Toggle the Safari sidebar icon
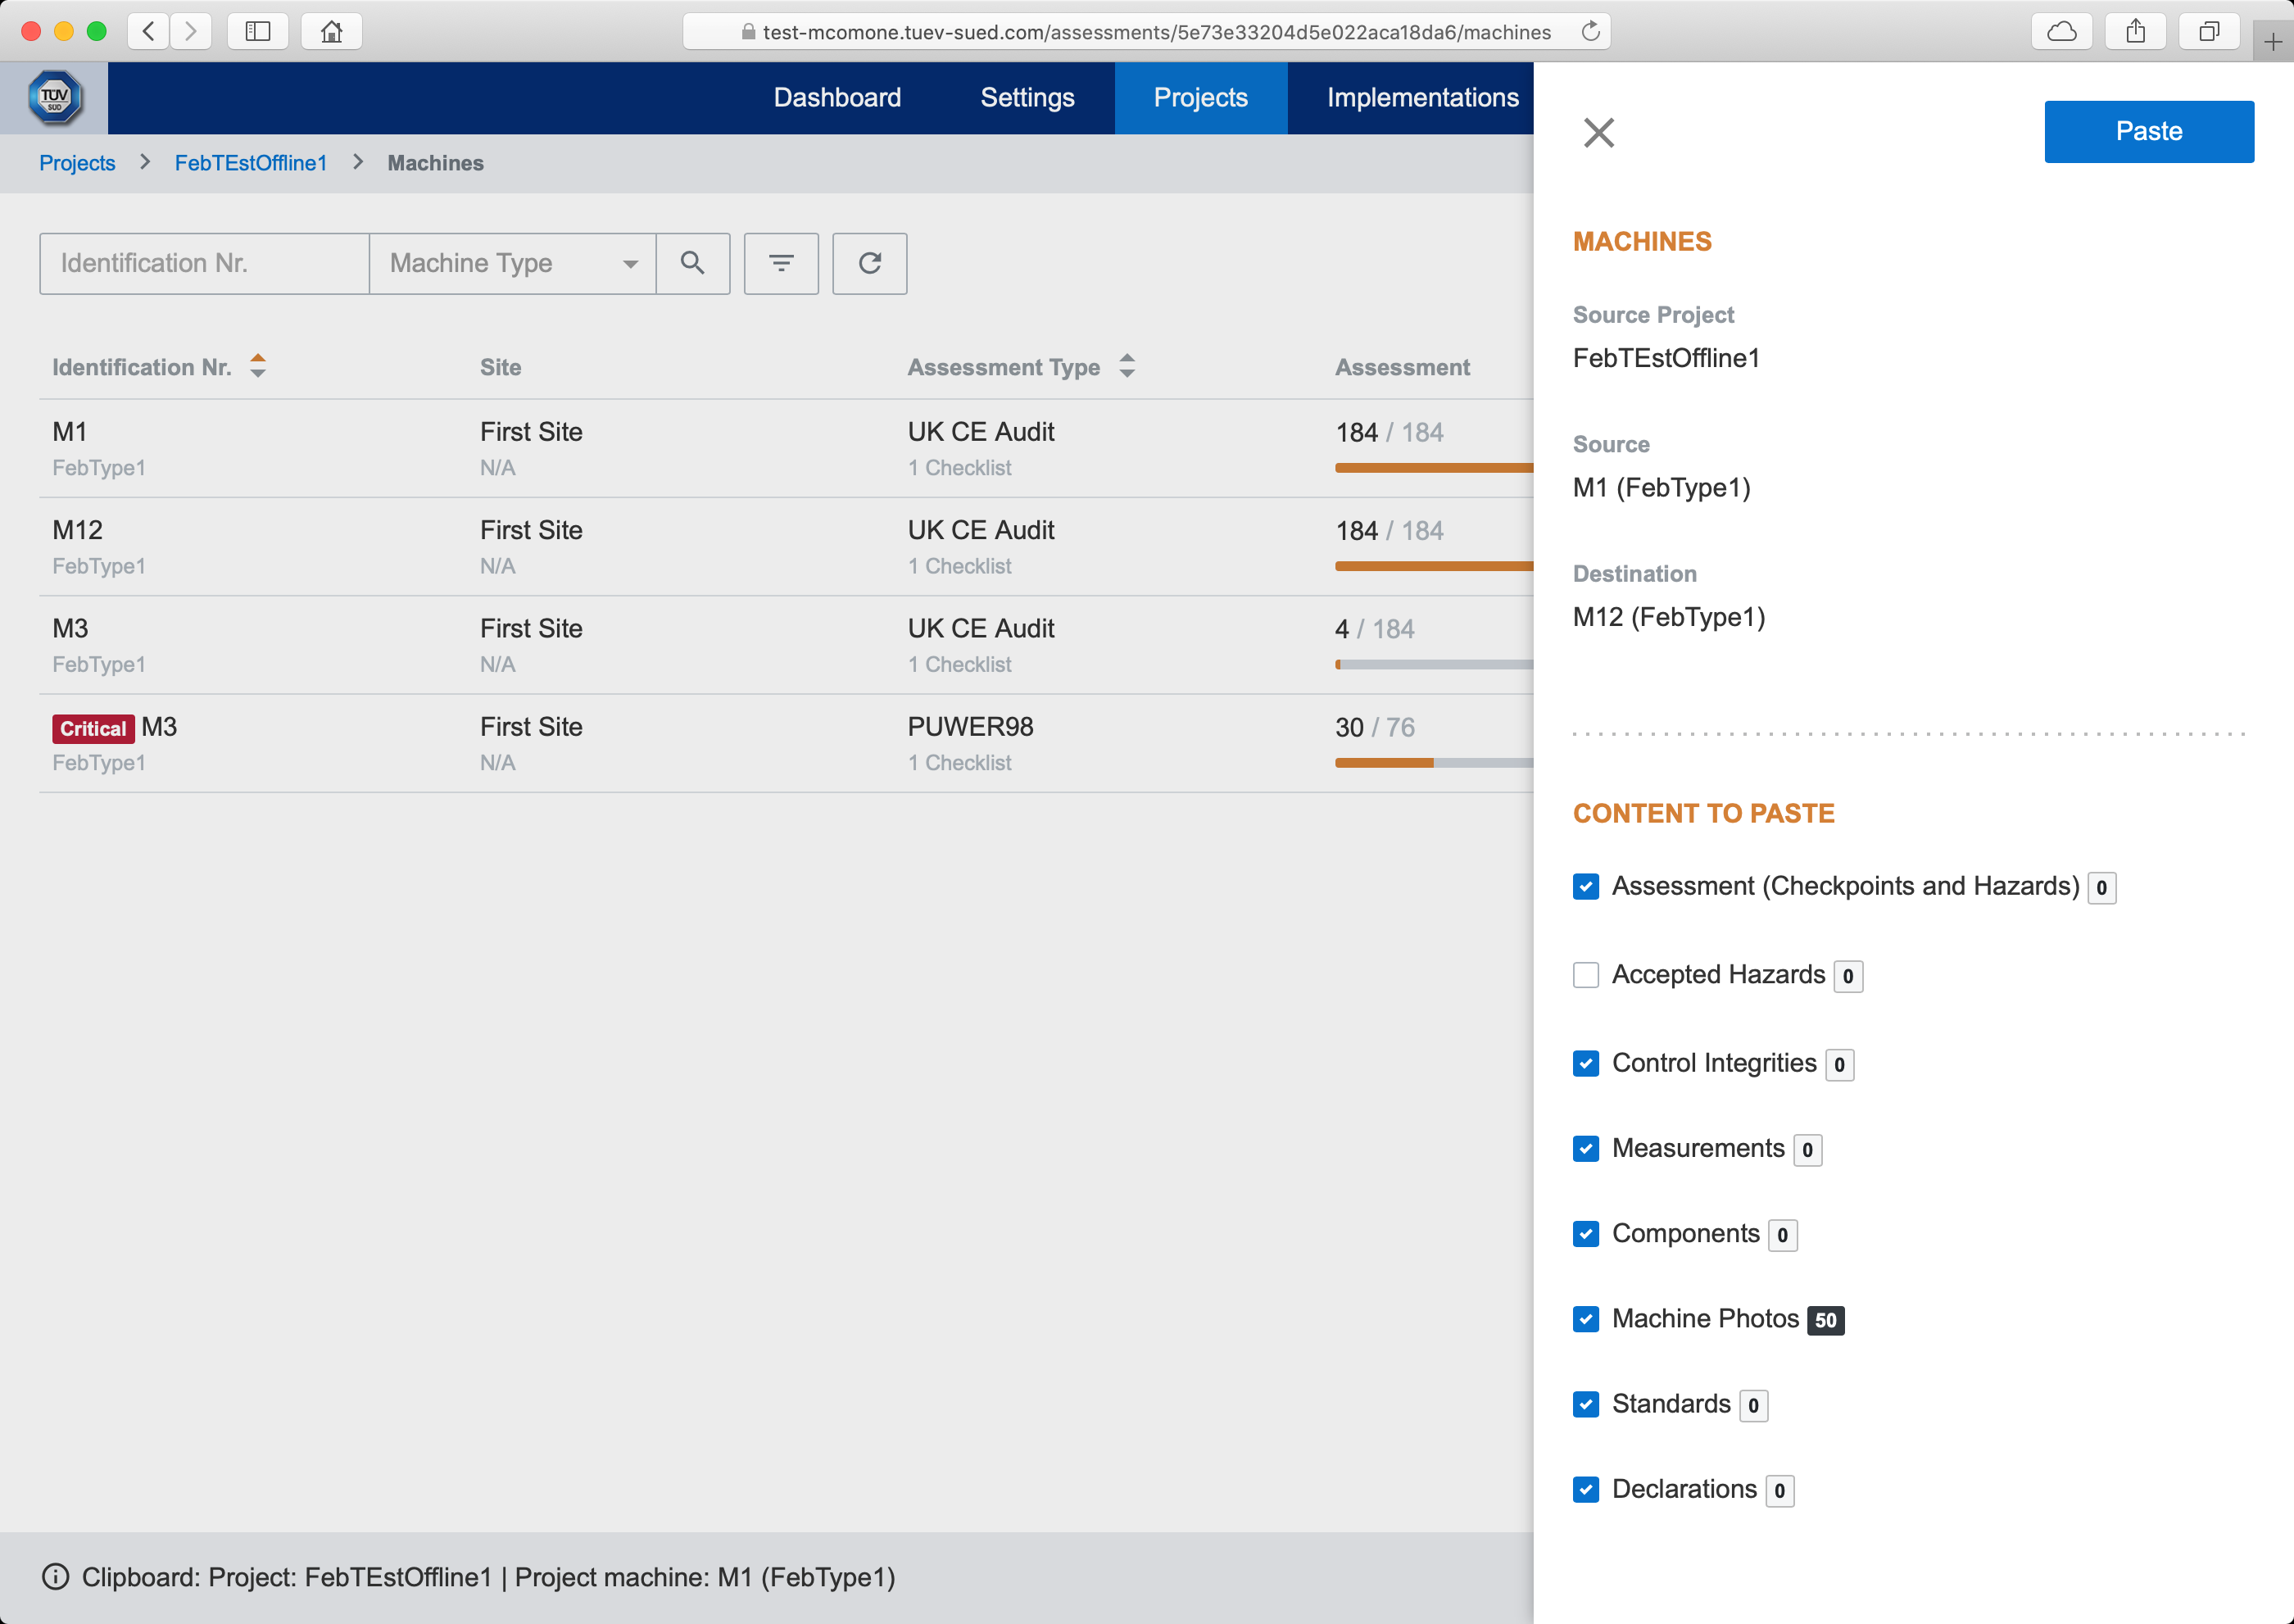2294x1624 pixels. click(x=258, y=31)
